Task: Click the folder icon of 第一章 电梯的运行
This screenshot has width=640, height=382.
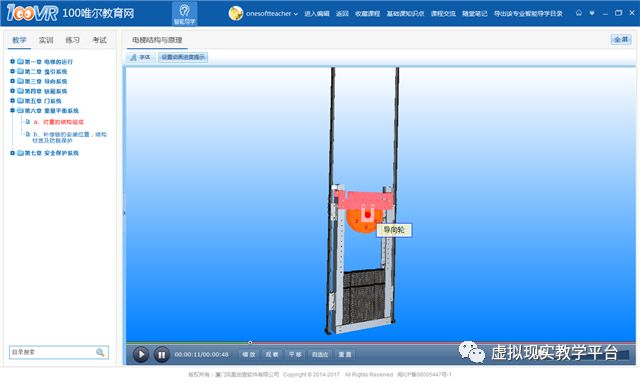Action: point(20,62)
